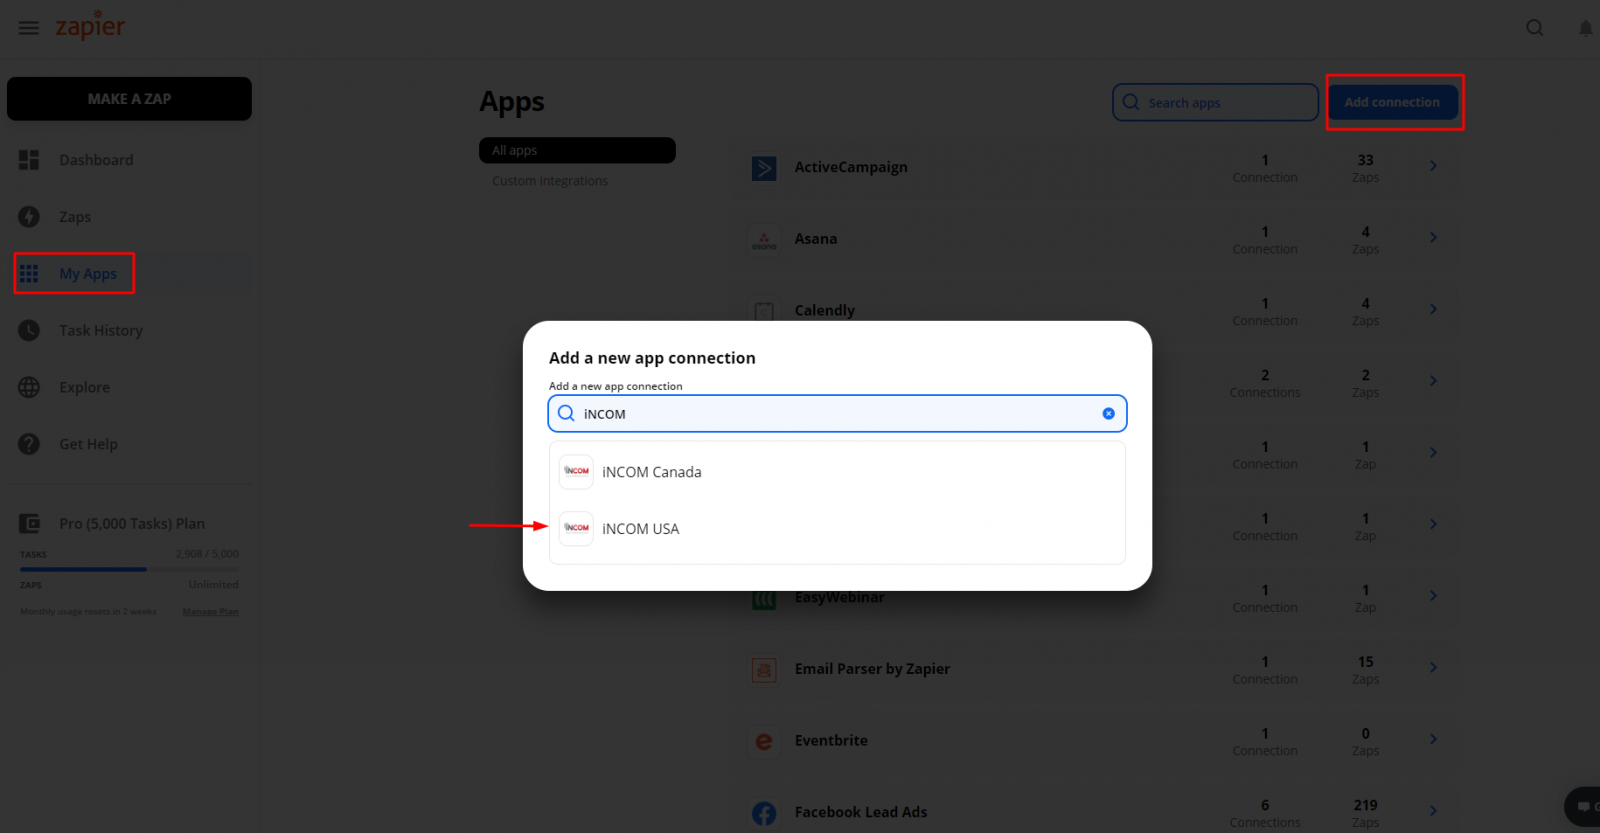Go to Task History in sidebar
Viewport: 1600px width, 833px height.
click(100, 331)
